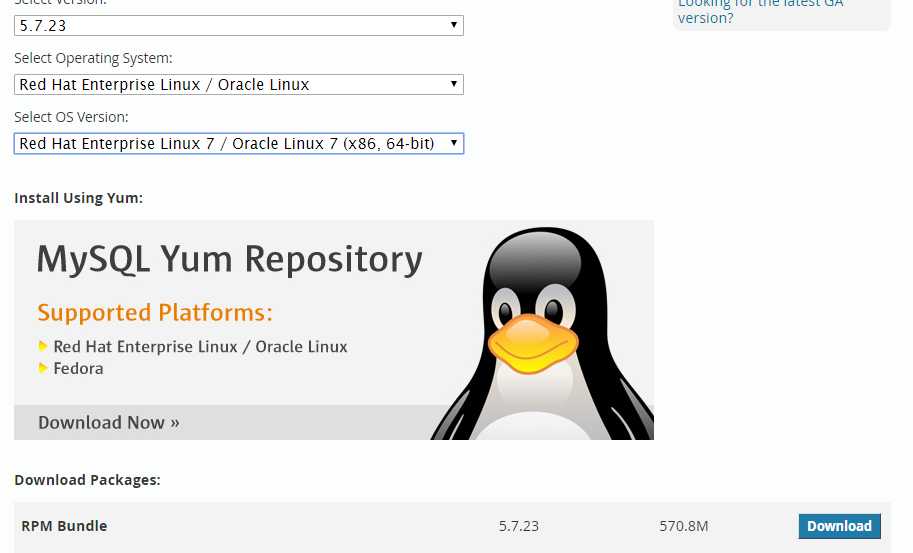Screen dimensions: 913x553
Task: Click the 570.8M size value
Action: [x=684, y=526]
